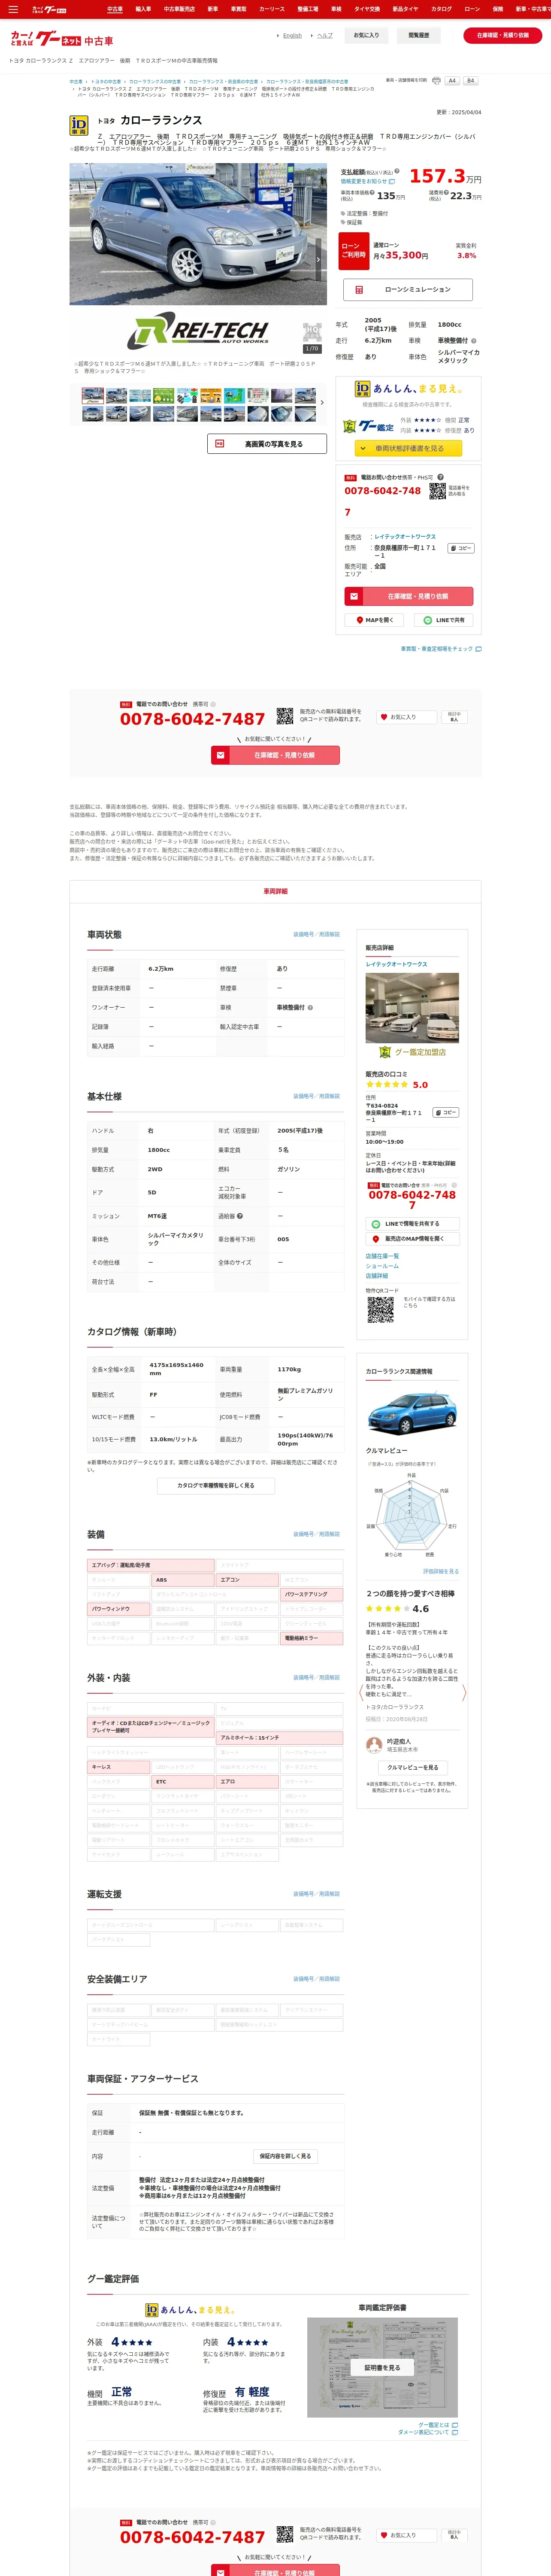Click 高画質の写真を見る button

click(267, 444)
